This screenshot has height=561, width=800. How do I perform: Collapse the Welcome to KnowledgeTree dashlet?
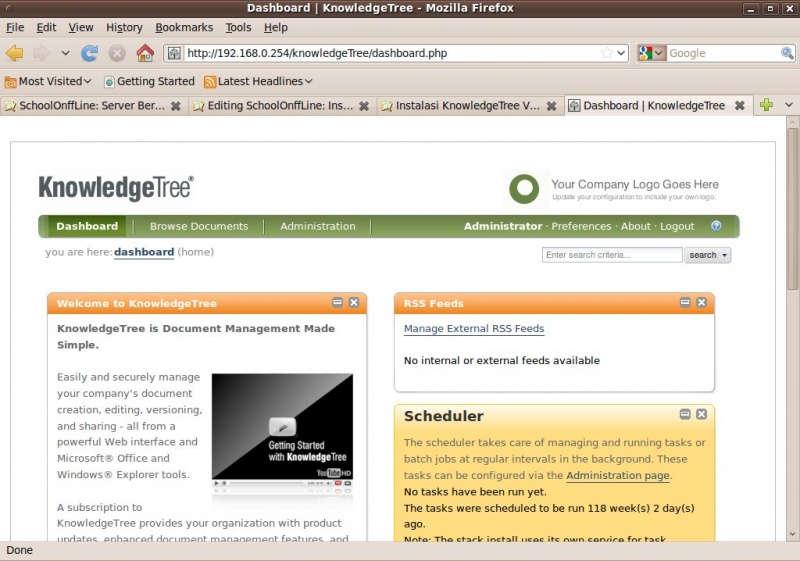(x=337, y=302)
